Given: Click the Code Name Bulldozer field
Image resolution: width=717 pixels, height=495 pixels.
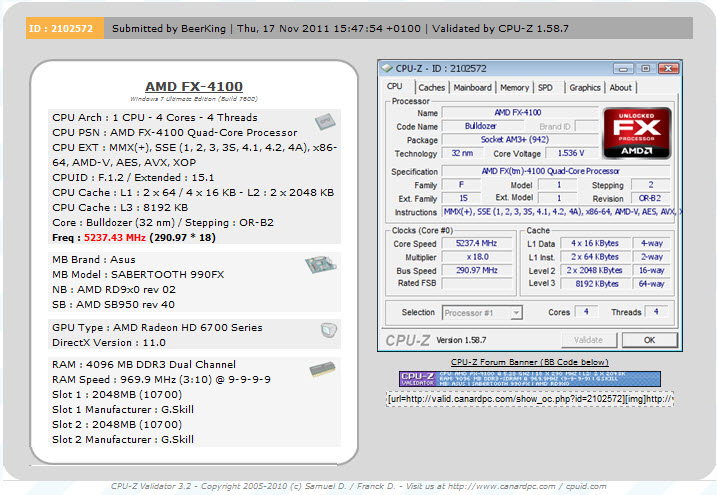Looking at the screenshot, I should 482,126.
